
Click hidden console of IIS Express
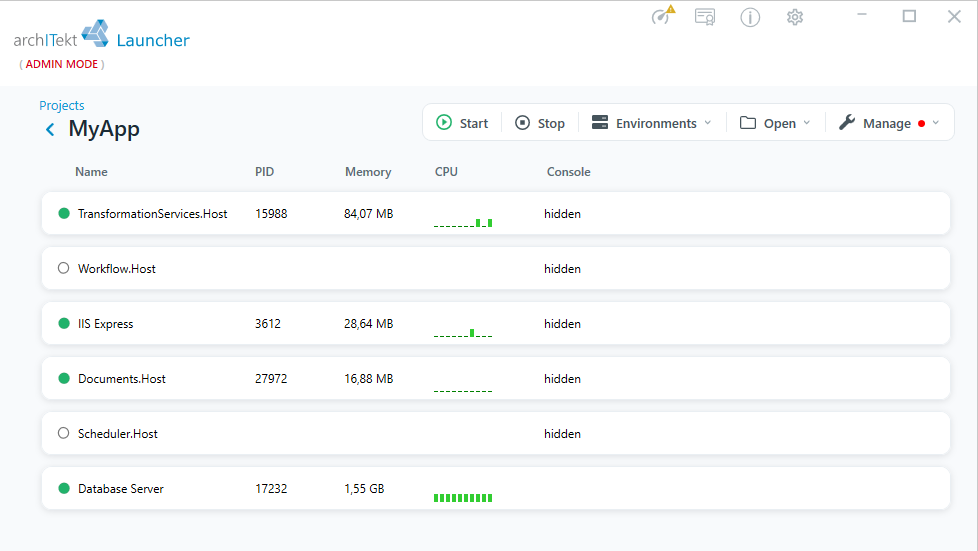562,323
